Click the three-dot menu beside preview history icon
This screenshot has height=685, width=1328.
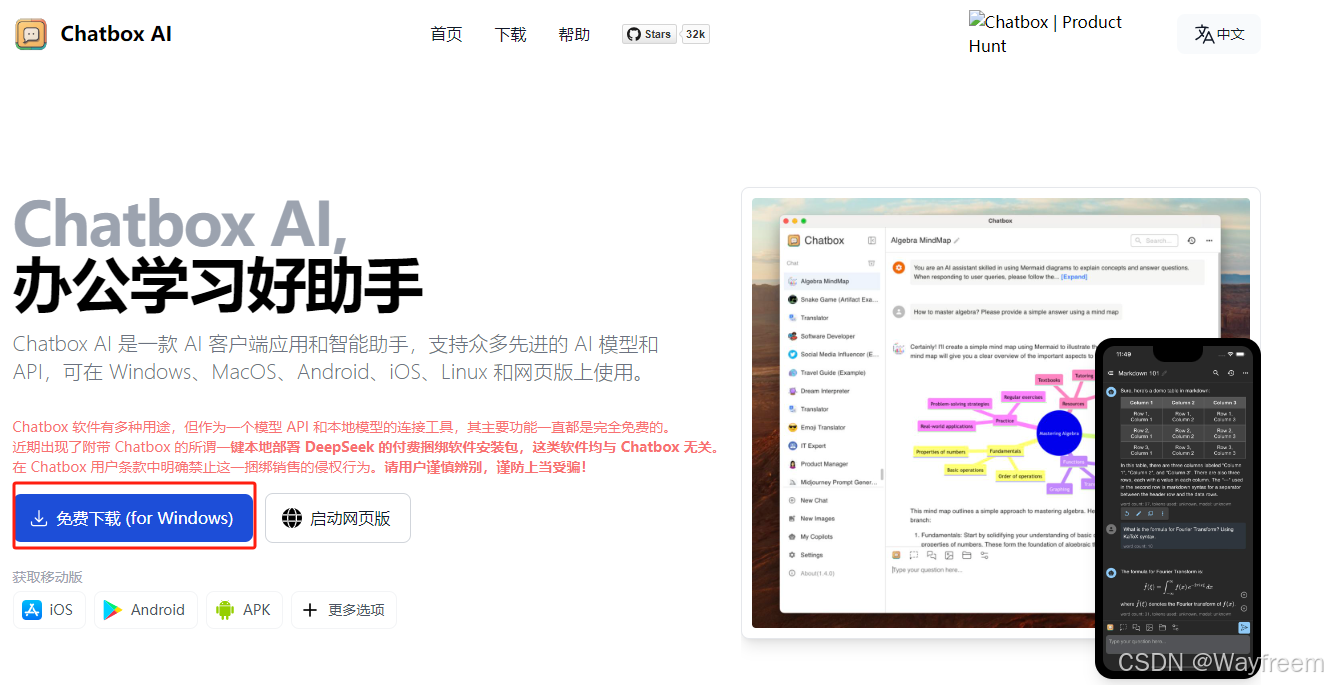coord(1210,241)
